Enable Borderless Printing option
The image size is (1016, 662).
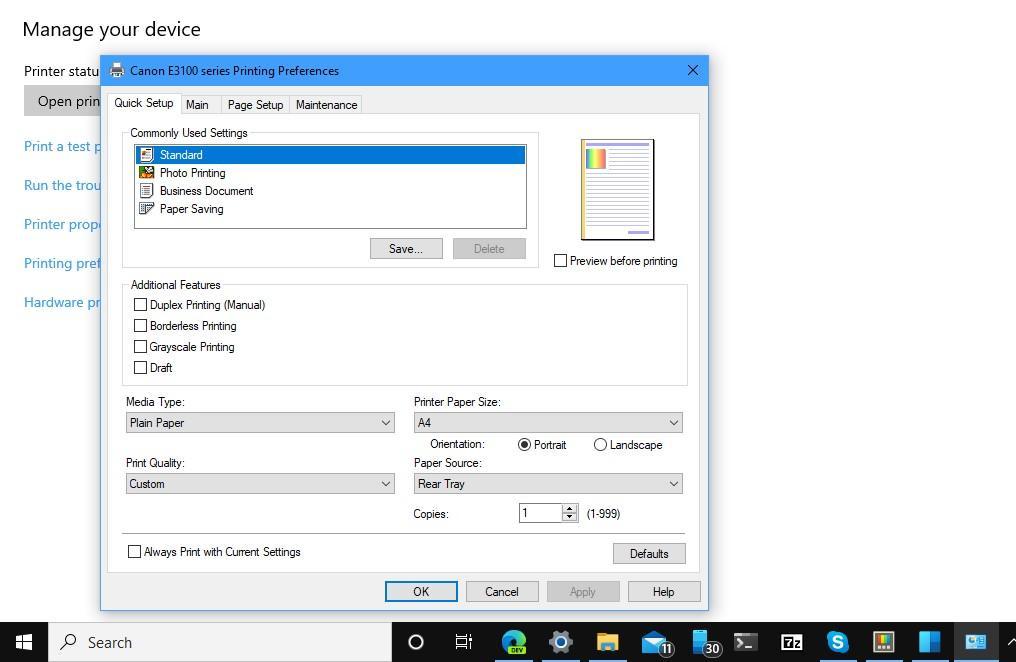point(141,325)
